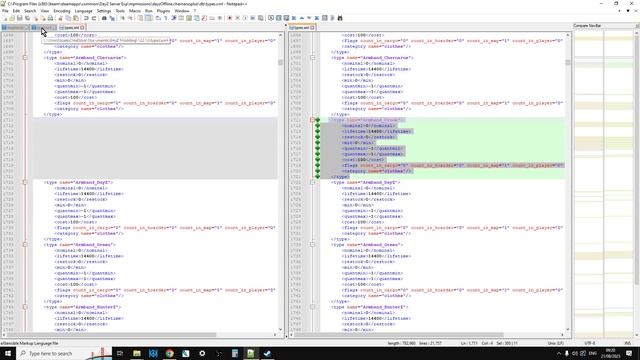Click the Paste toolbar icon
Viewport: 640px width, 360px height.
[76, 18]
